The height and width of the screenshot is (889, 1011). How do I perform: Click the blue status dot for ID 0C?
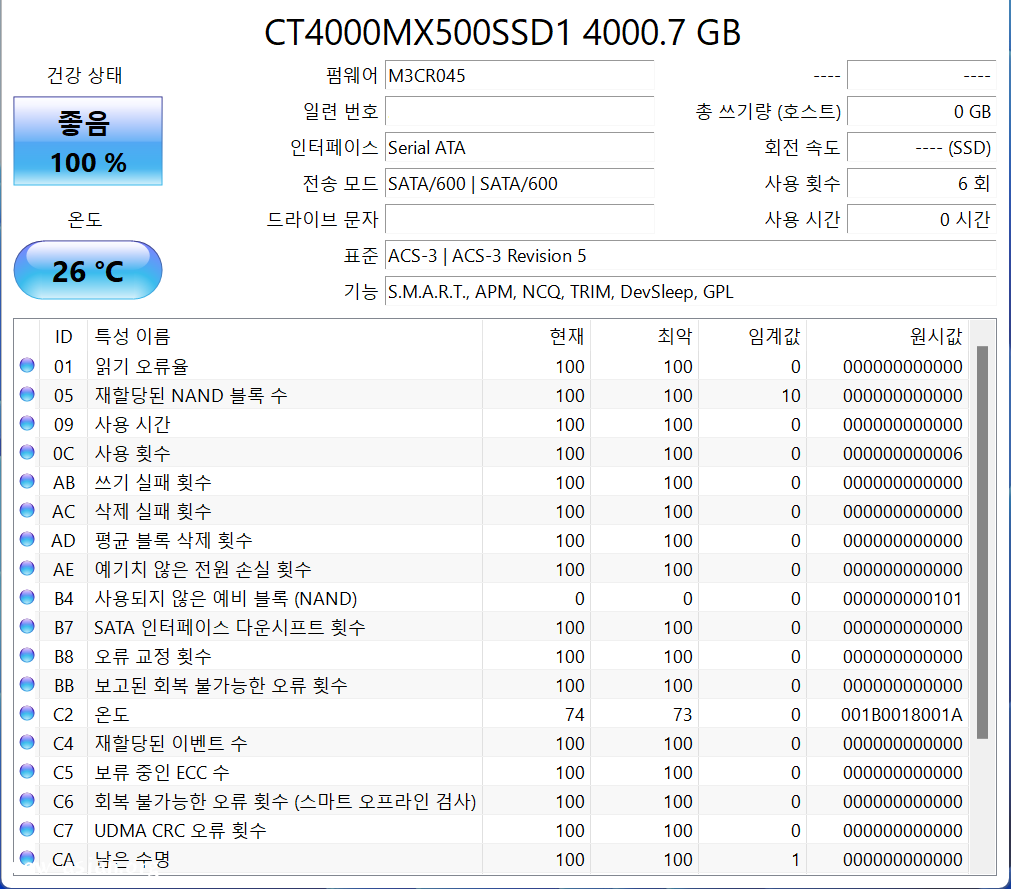coord(27,452)
